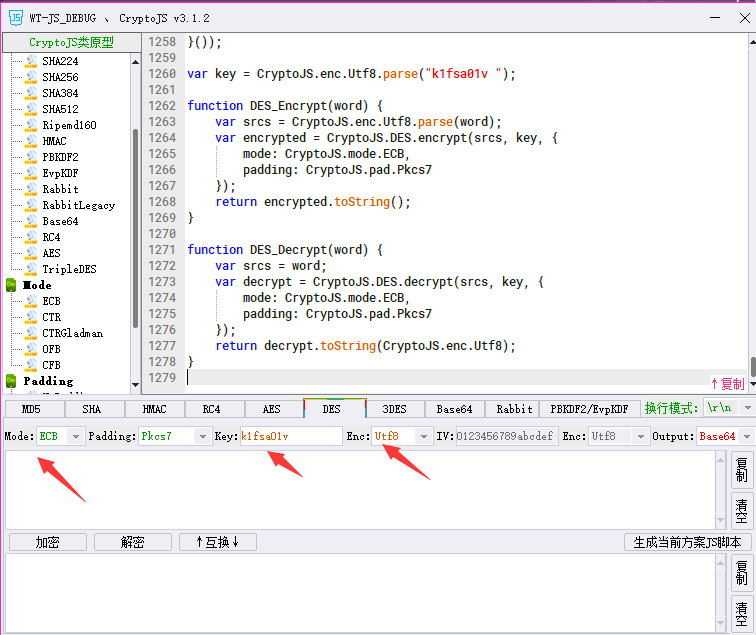Open the Padding dropdown showing Pkcs7
This screenshot has width=756, height=635.
201,437
